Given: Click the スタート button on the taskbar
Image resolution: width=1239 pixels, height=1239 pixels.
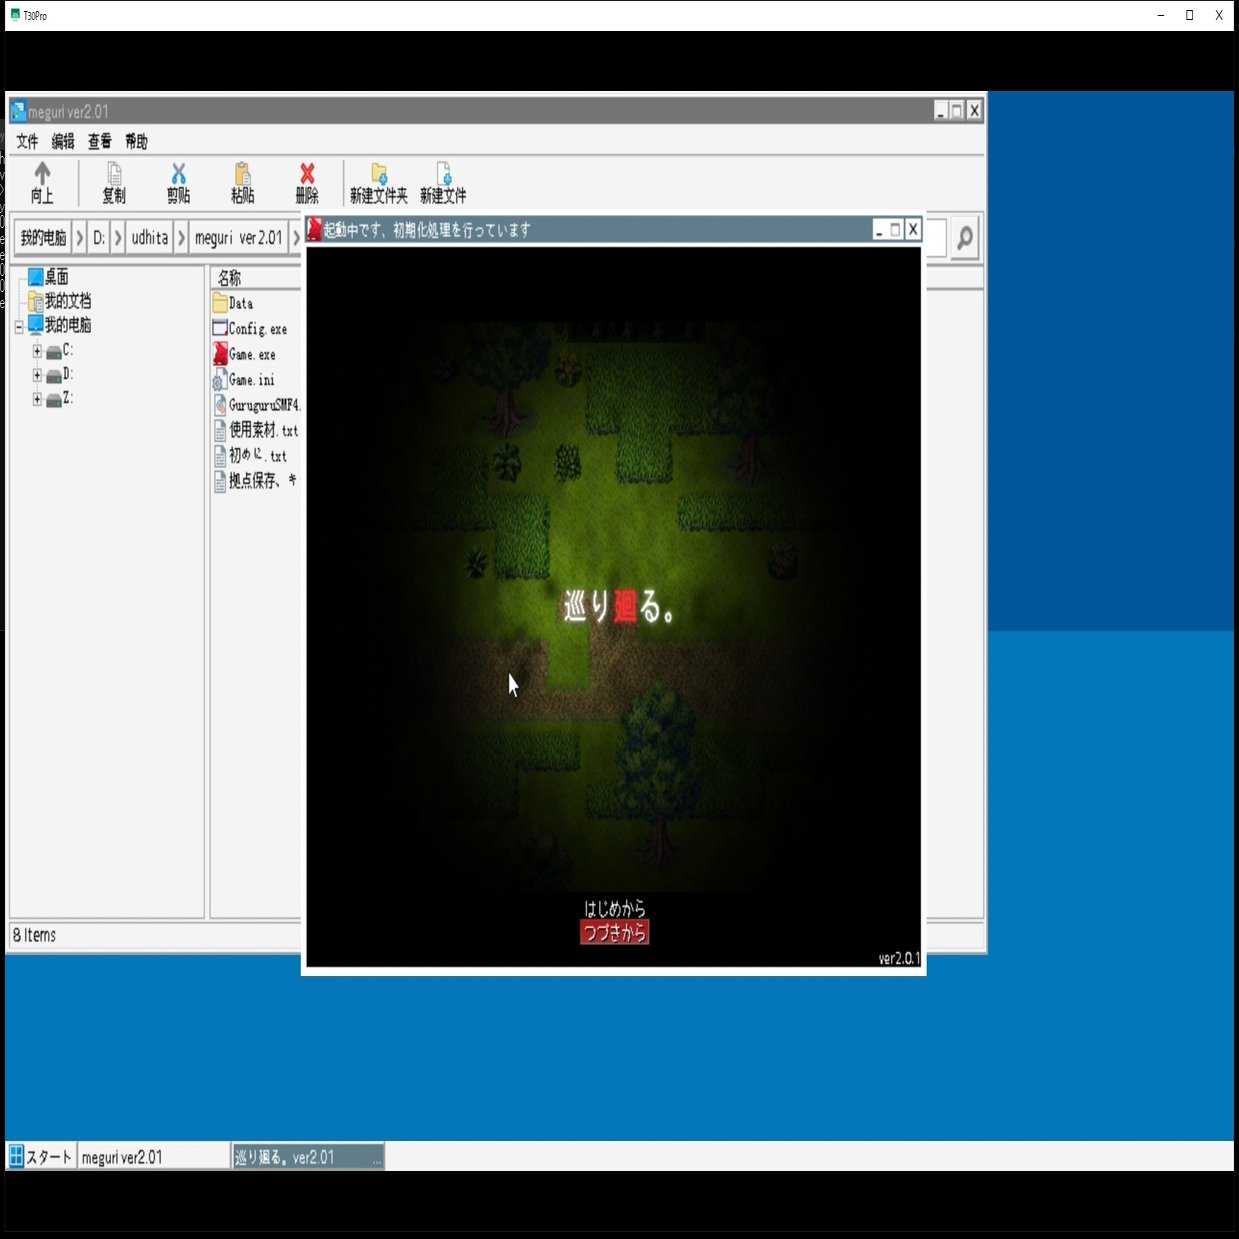Looking at the screenshot, I should coord(41,1157).
